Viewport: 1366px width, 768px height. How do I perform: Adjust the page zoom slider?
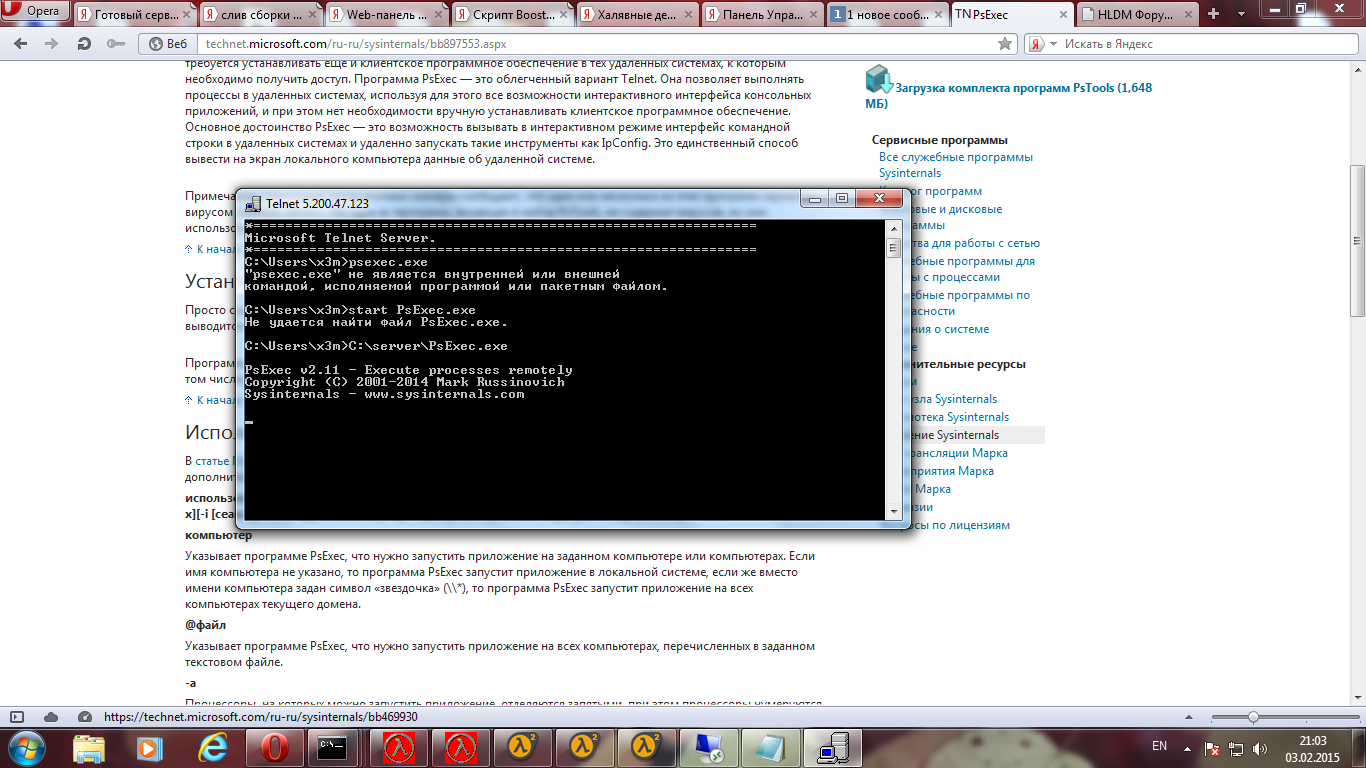click(1253, 717)
